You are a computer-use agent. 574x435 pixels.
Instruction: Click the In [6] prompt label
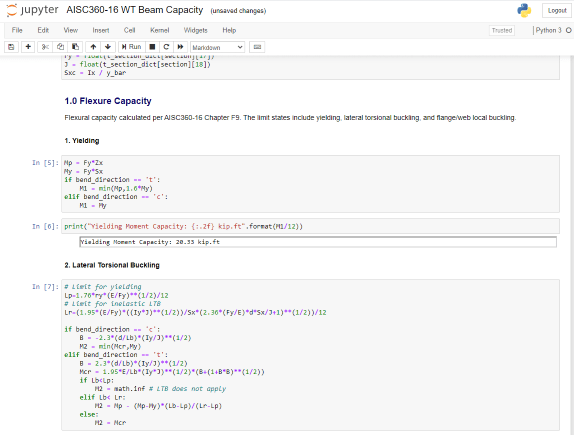click(x=45, y=227)
